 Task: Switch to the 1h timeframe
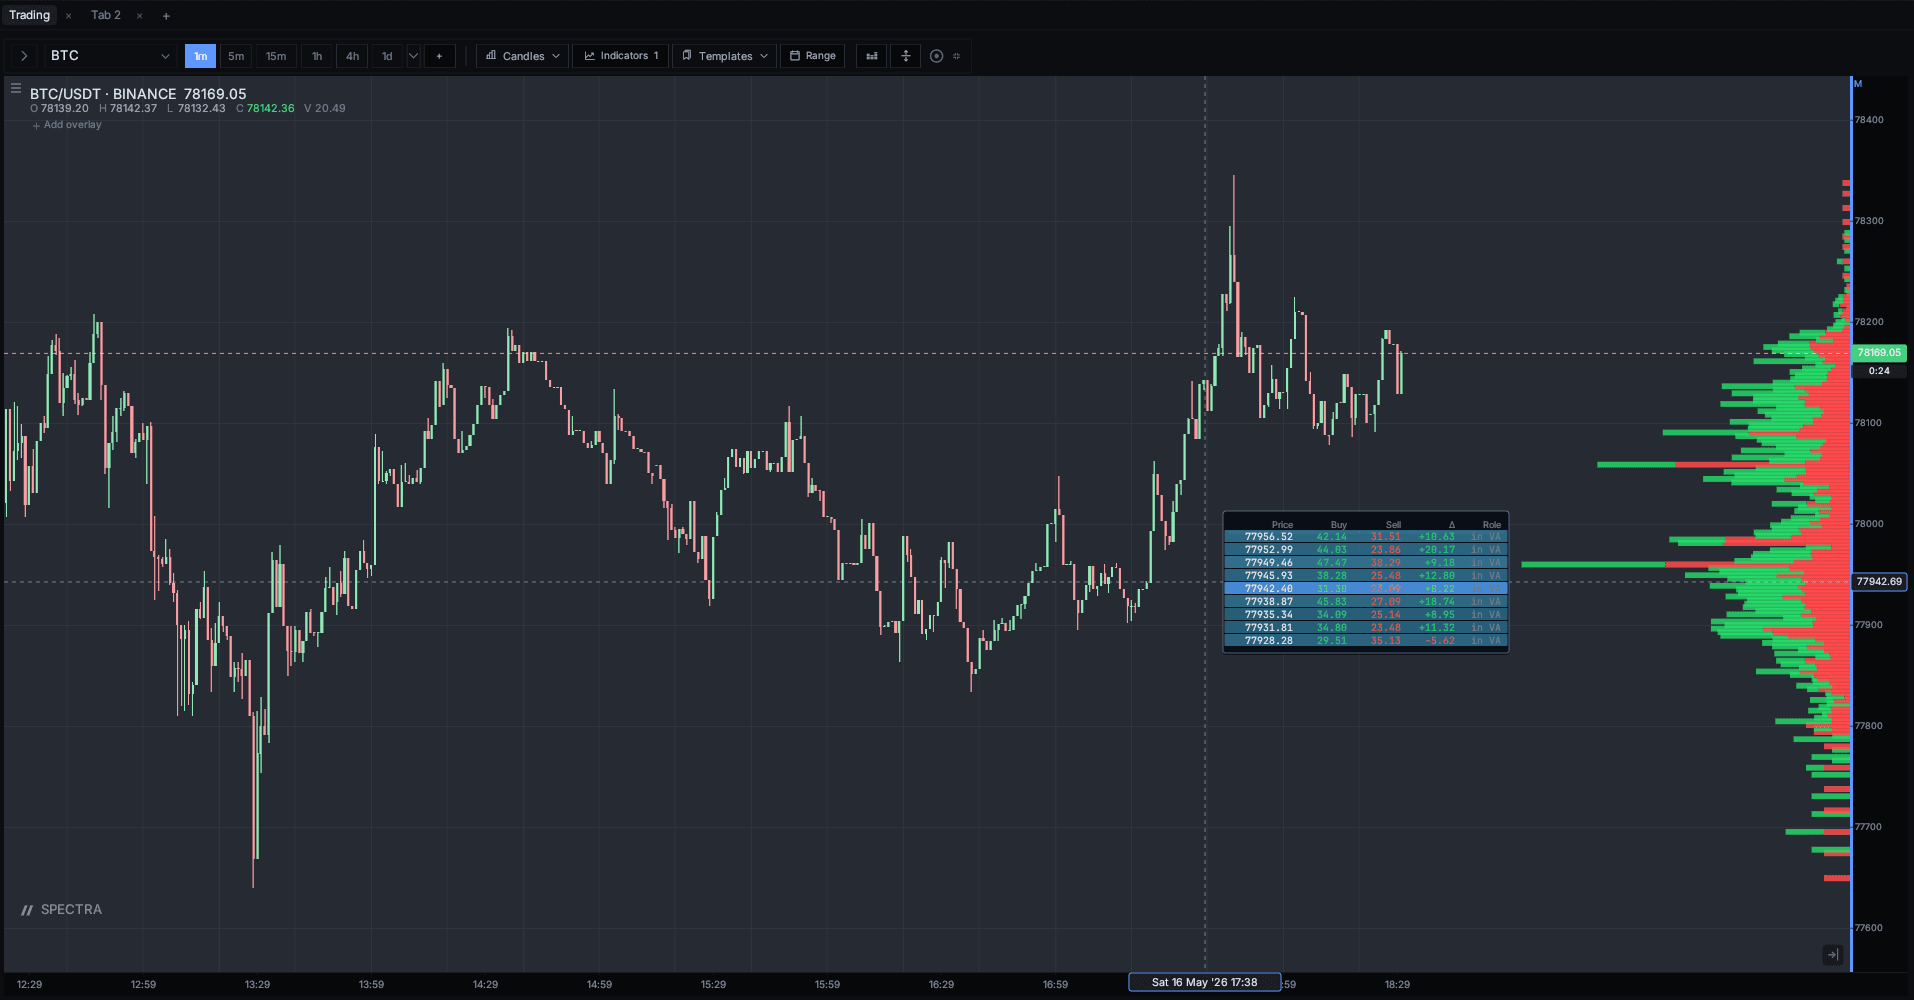317,56
